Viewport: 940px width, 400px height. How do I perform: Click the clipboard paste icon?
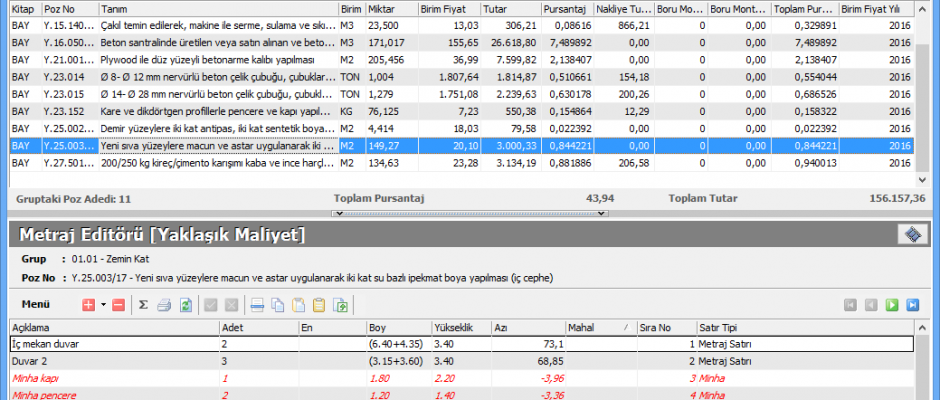point(319,304)
